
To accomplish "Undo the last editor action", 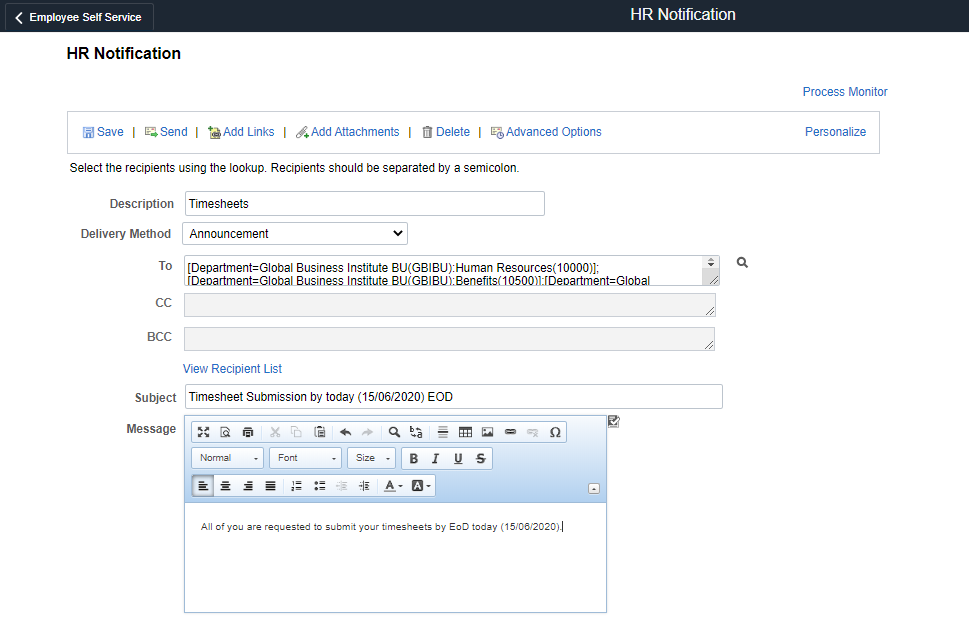I will (345, 432).
